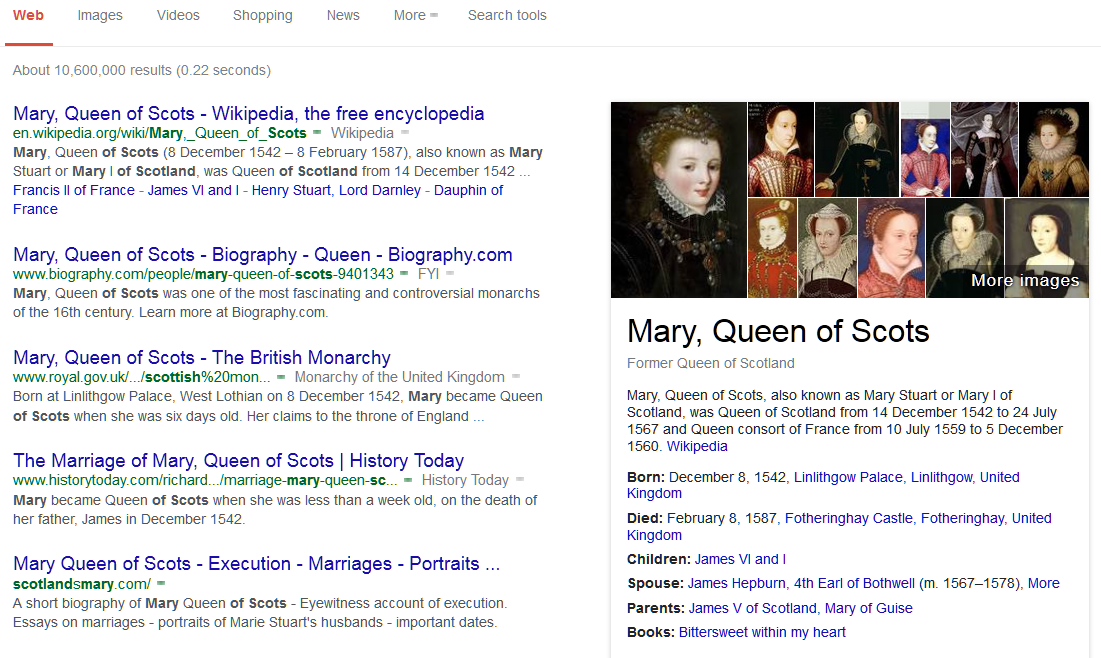Open The British Monarchy result
The image size is (1101, 658).
(202, 358)
